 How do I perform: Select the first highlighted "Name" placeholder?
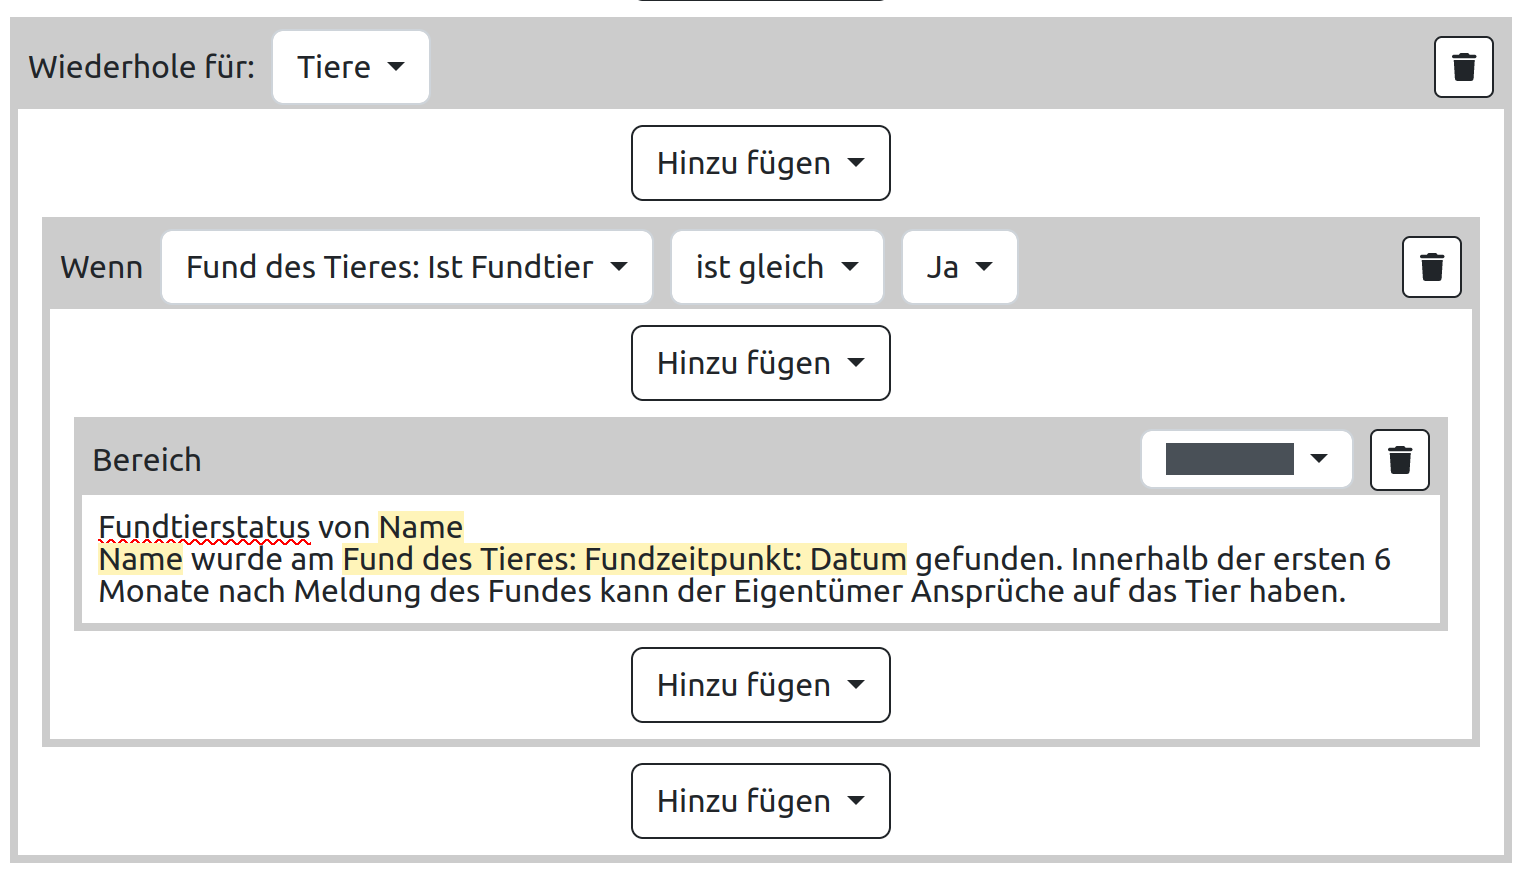click(x=421, y=526)
